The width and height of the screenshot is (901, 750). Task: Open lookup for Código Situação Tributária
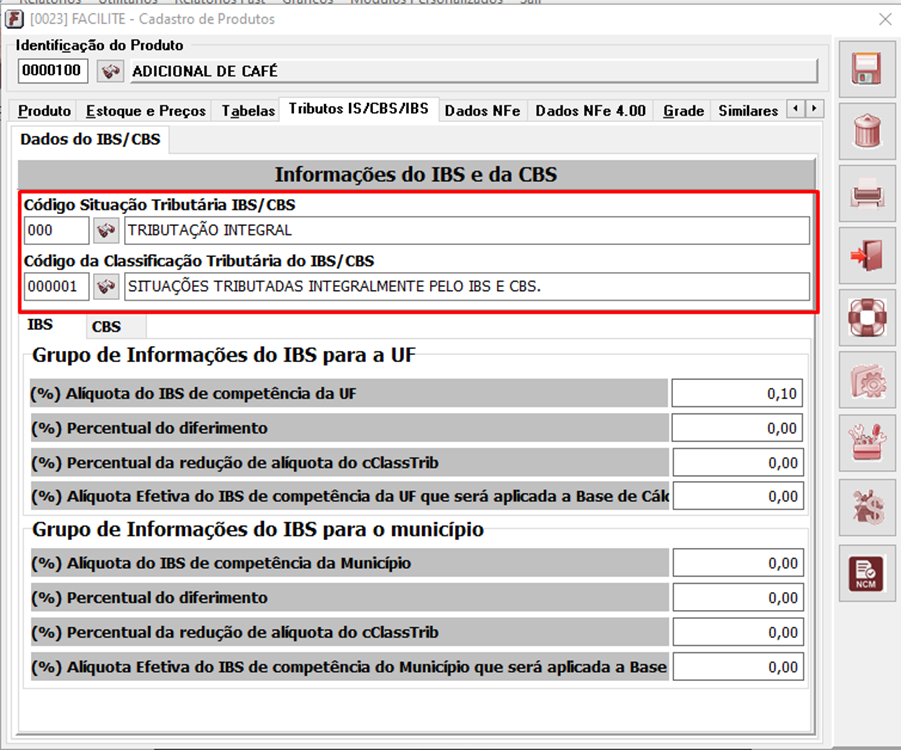[105, 231]
